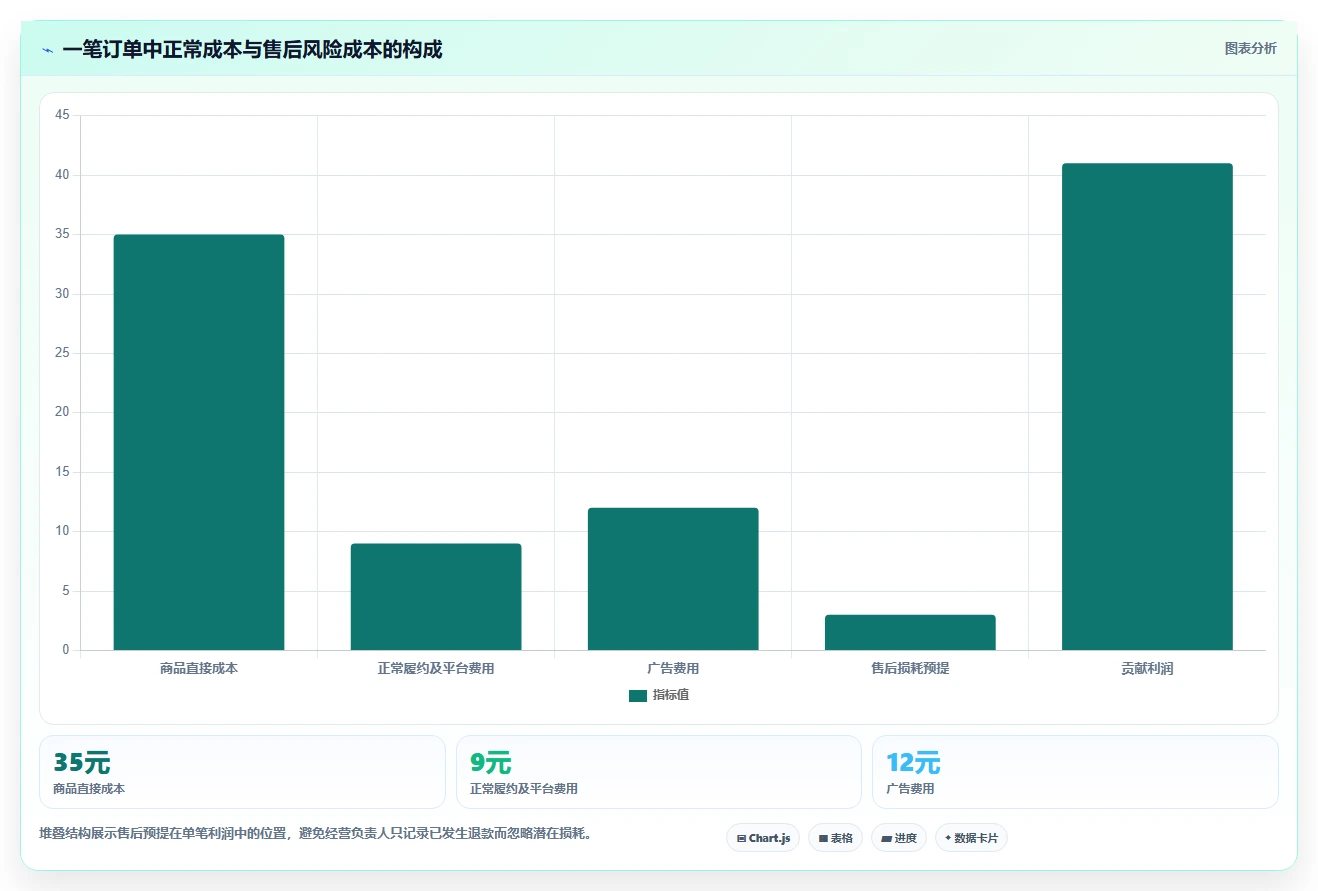
Task: Click the 45 y-axis tick label
Action: [62, 116]
